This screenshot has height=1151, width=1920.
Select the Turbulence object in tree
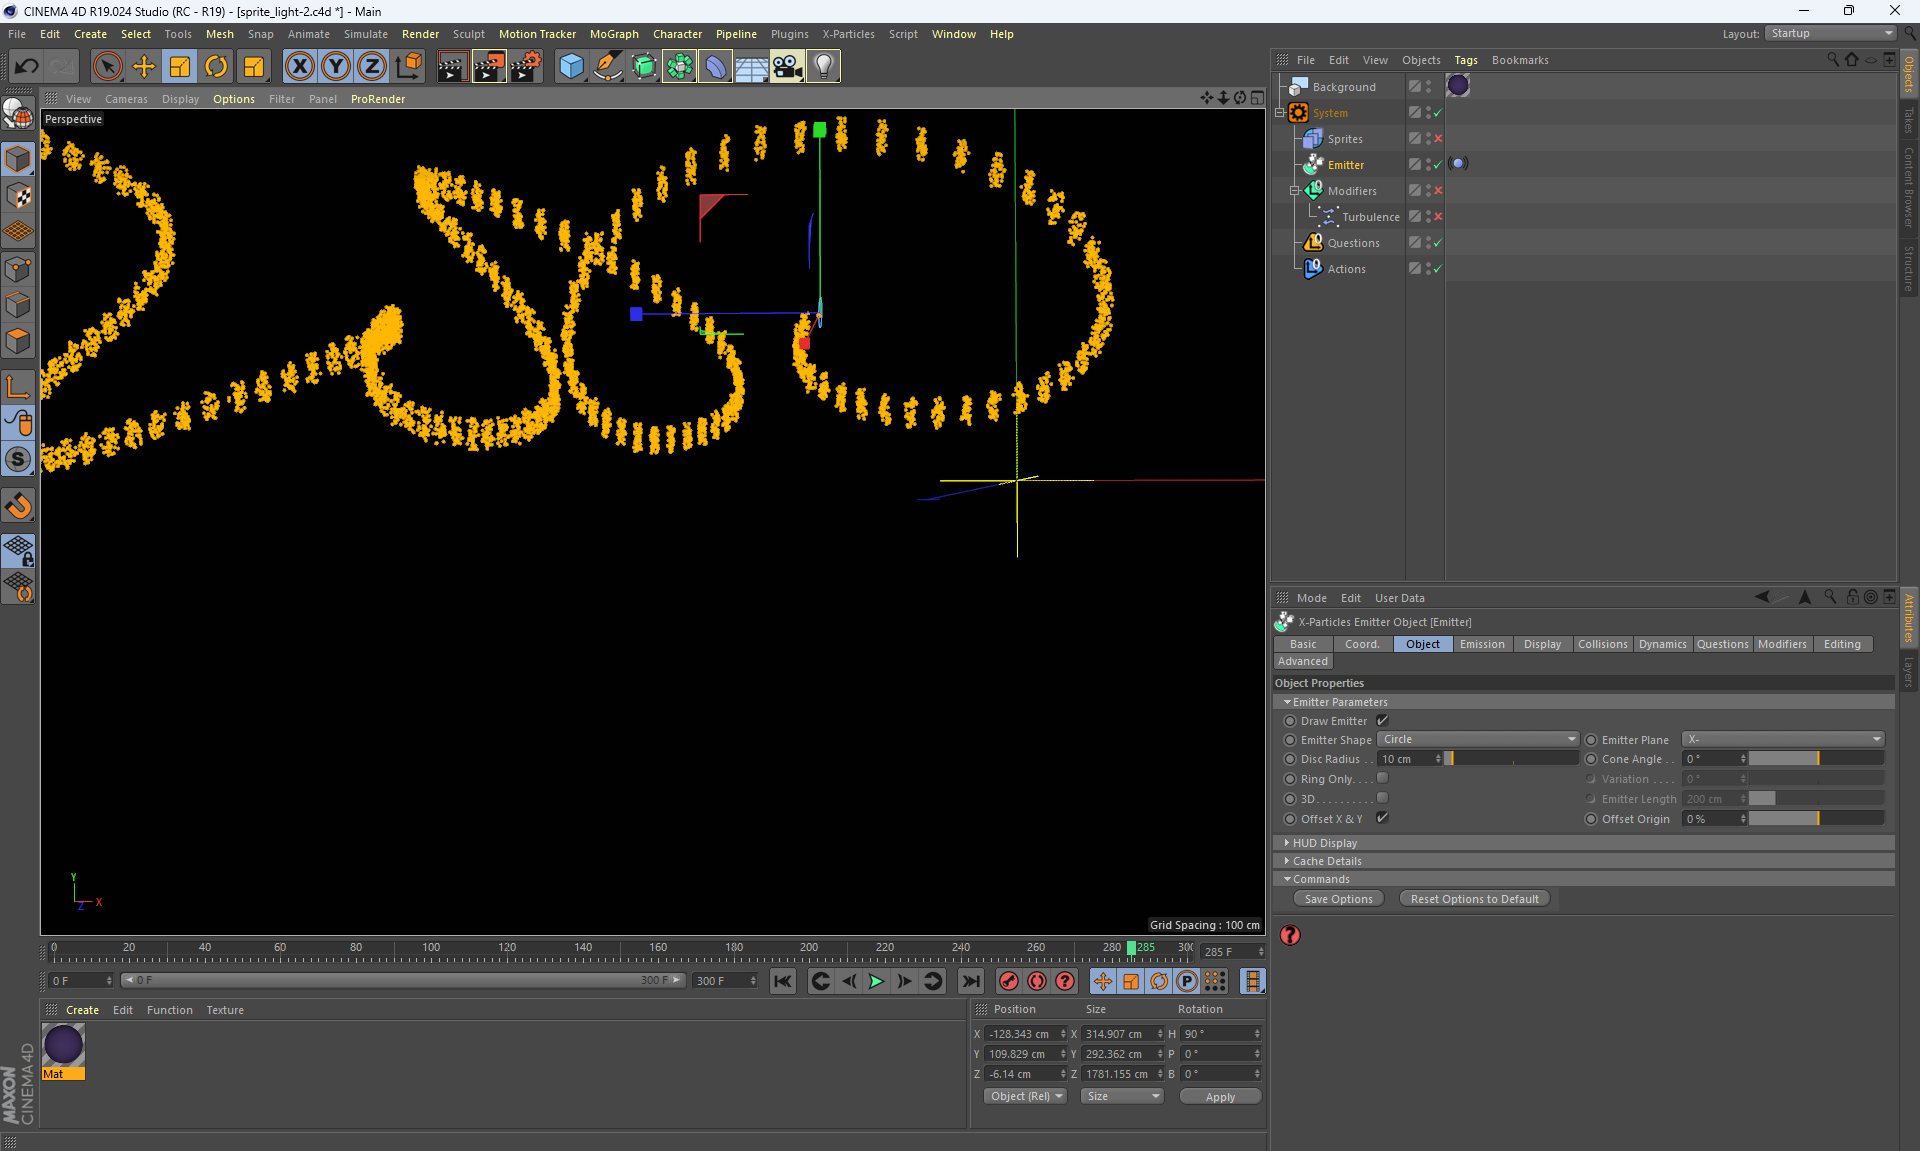pyautogui.click(x=1370, y=217)
